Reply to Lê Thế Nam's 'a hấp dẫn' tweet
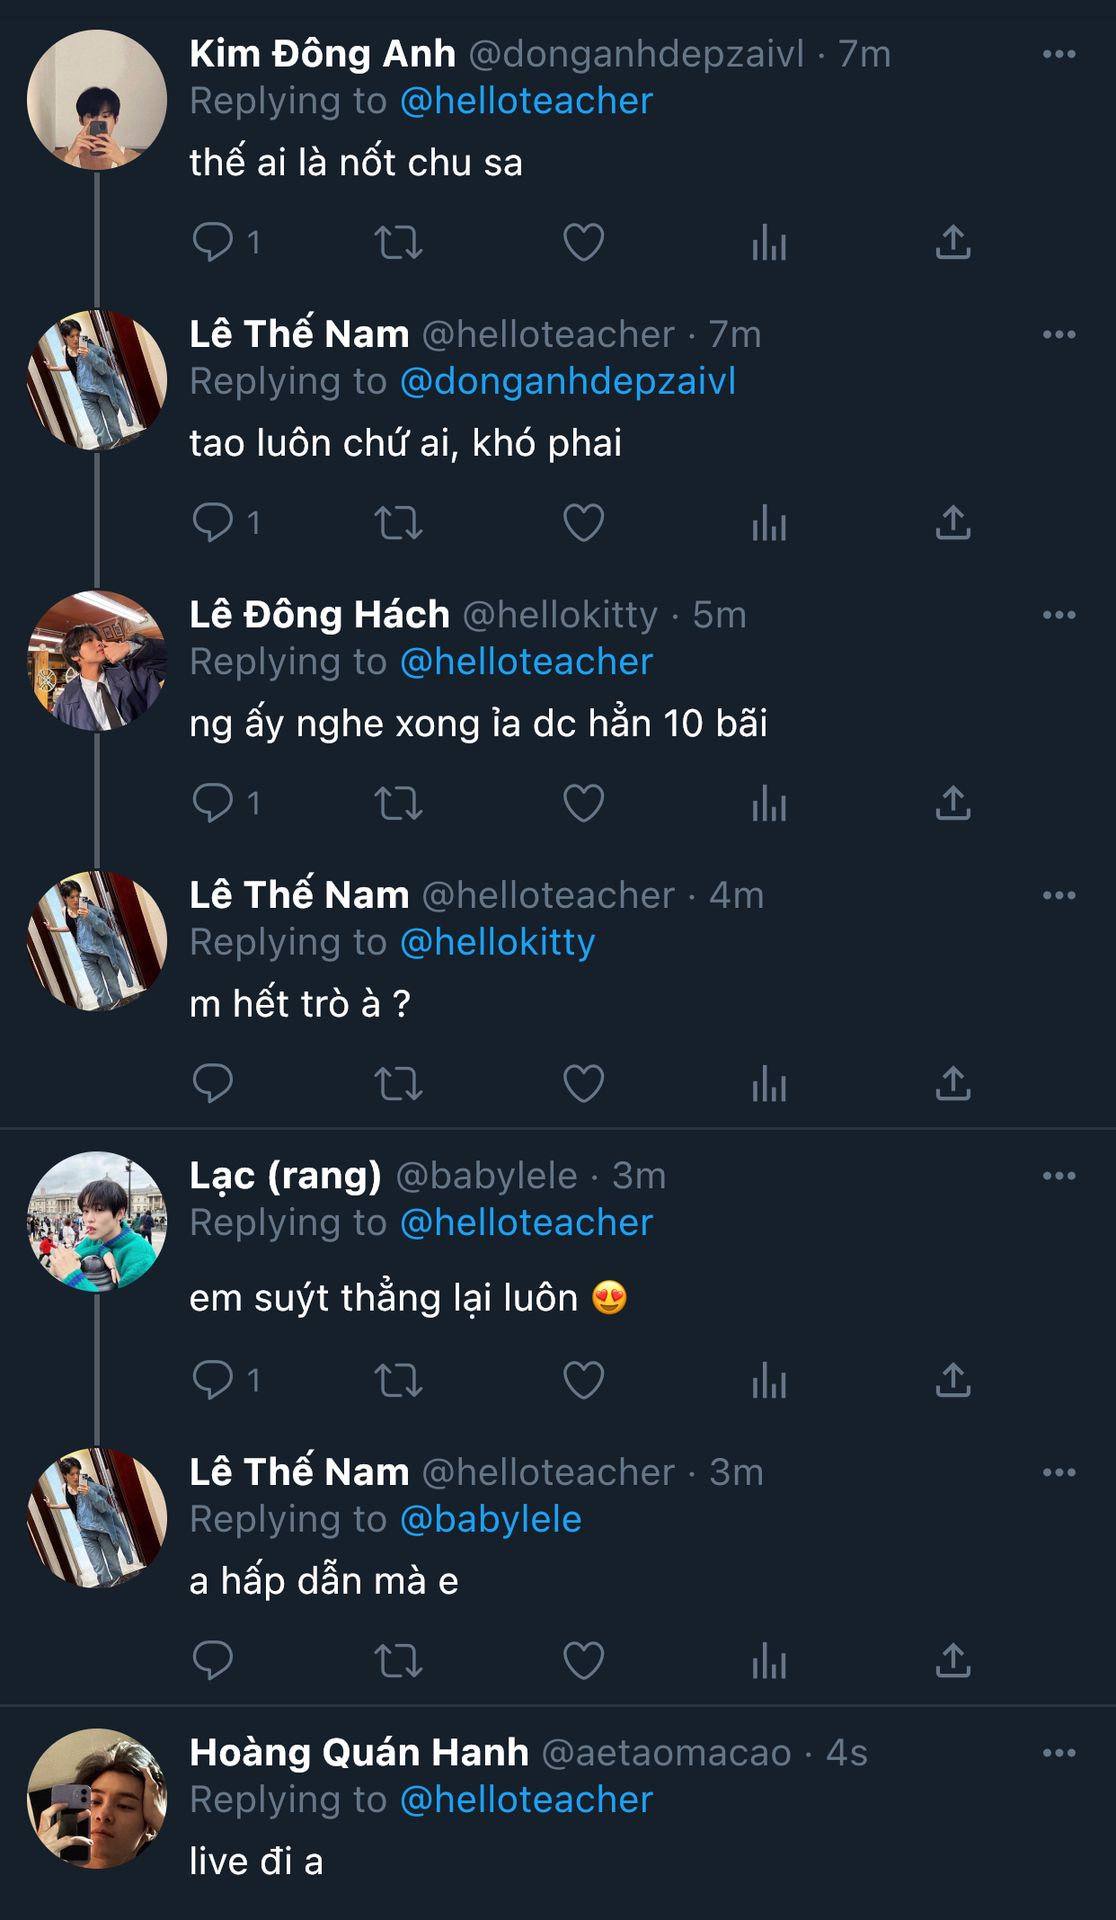1116x1920 pixels. pos(212,1661)
